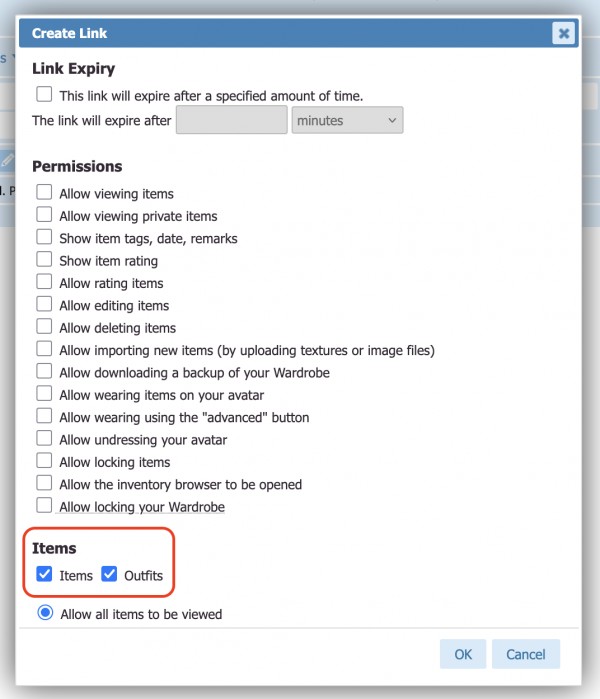The image size is (600, 699).
Task: Tick Allow locking your Wardrobe
Action: coord(44,506)
